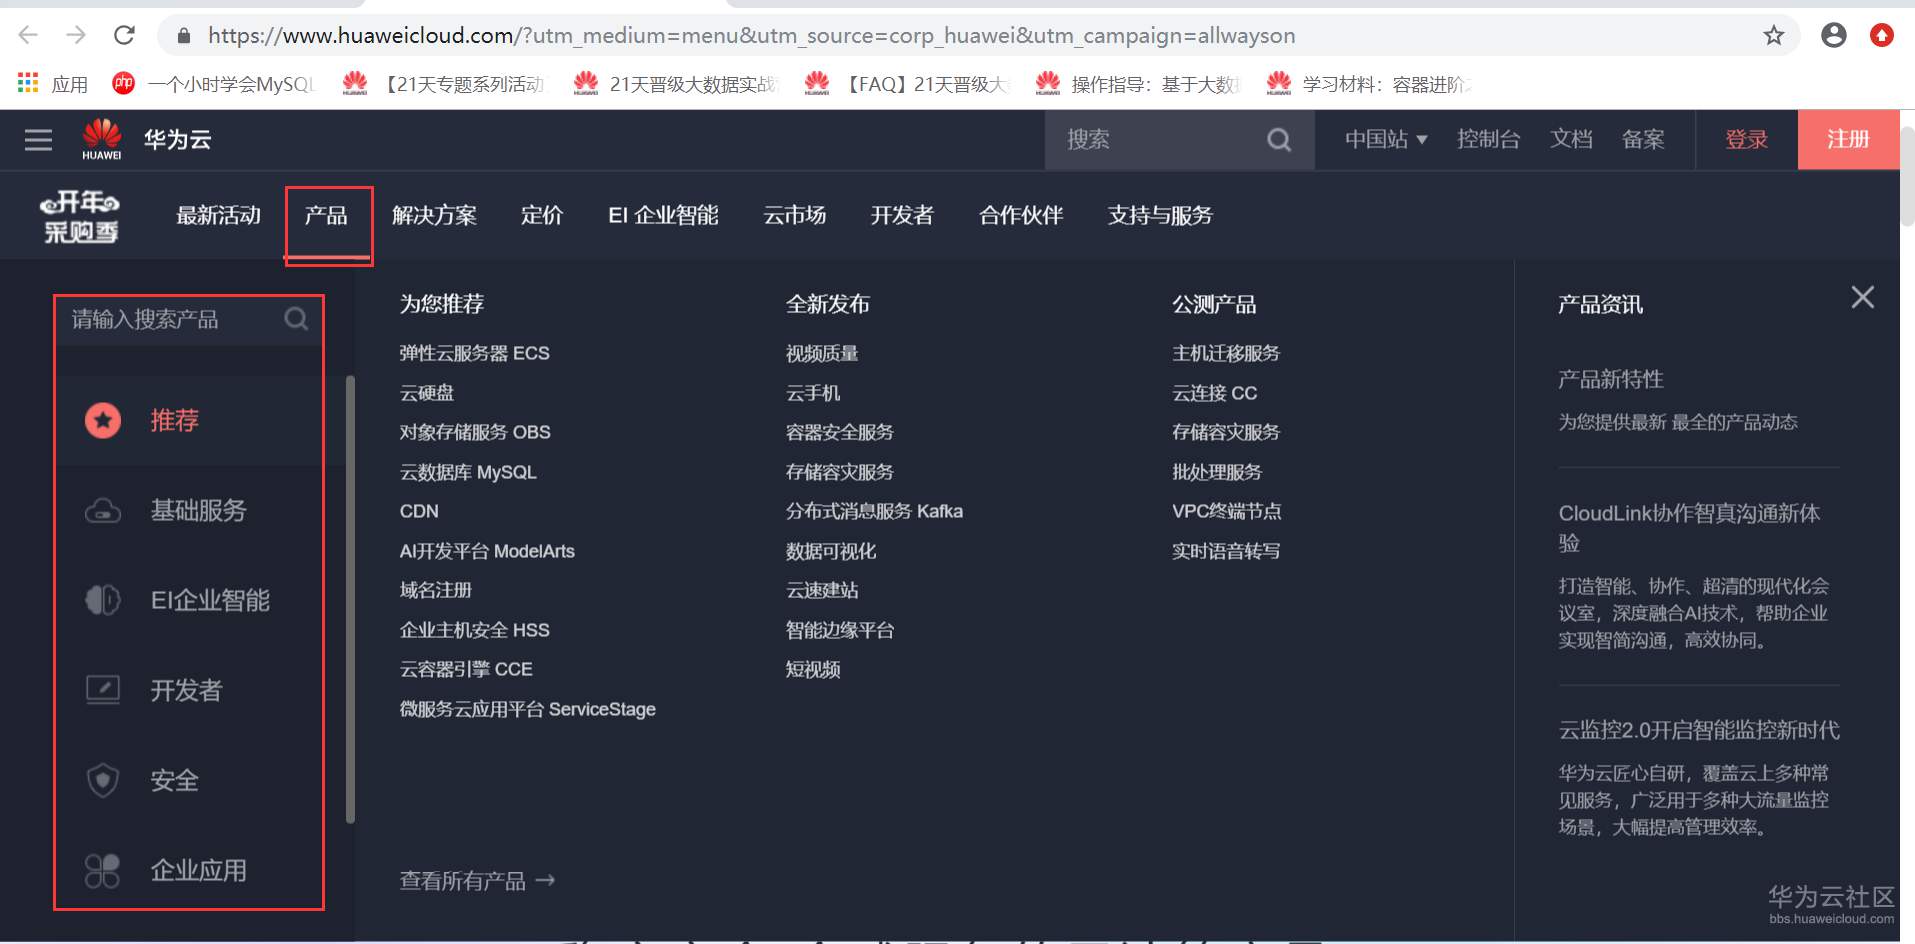Click the browser address bar URL

pos(751,36)
